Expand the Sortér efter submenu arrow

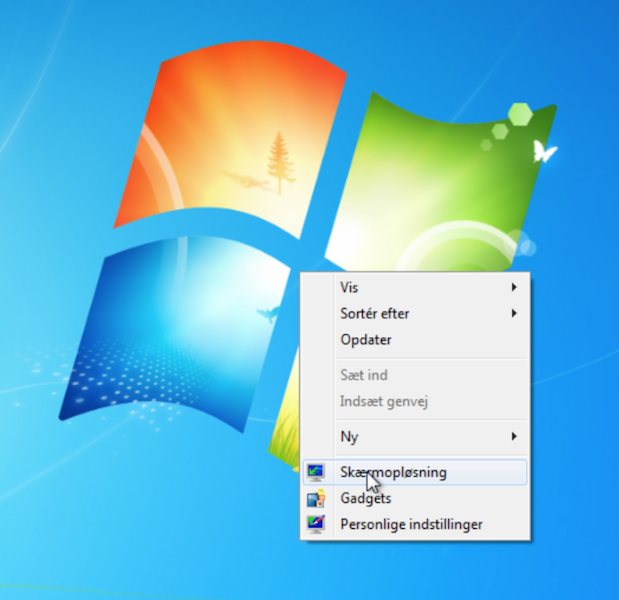(514, 313)
